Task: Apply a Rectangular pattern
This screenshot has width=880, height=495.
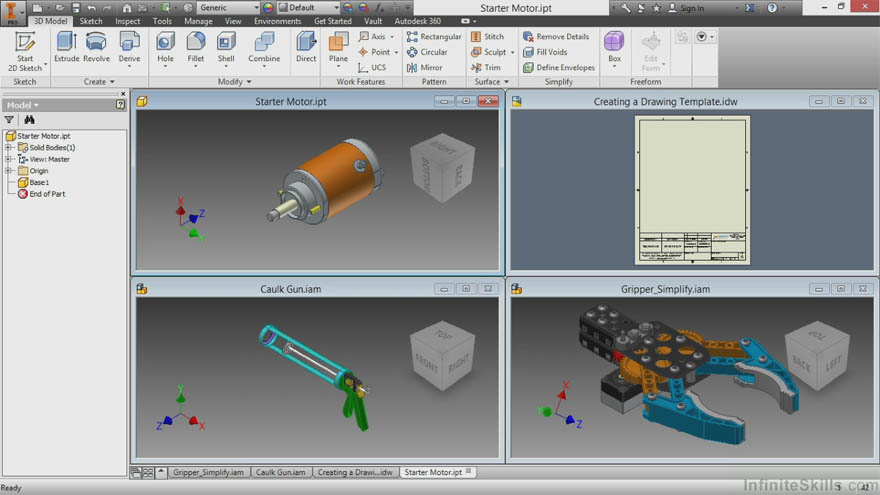Action: coord(434,36)
